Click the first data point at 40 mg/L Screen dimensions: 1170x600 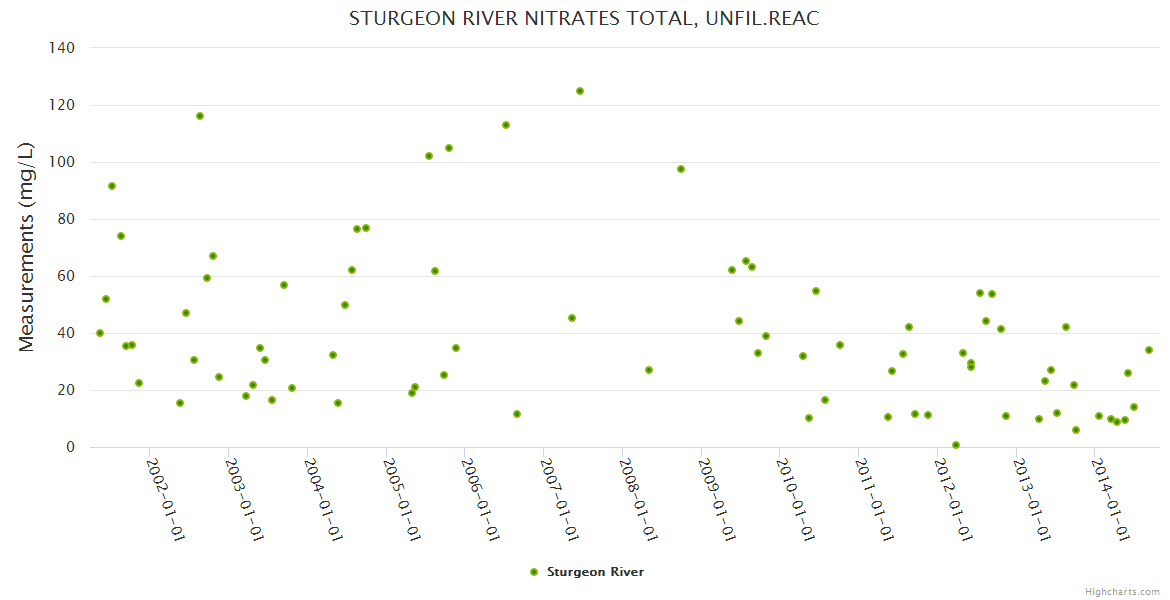(x=100, y=333)
